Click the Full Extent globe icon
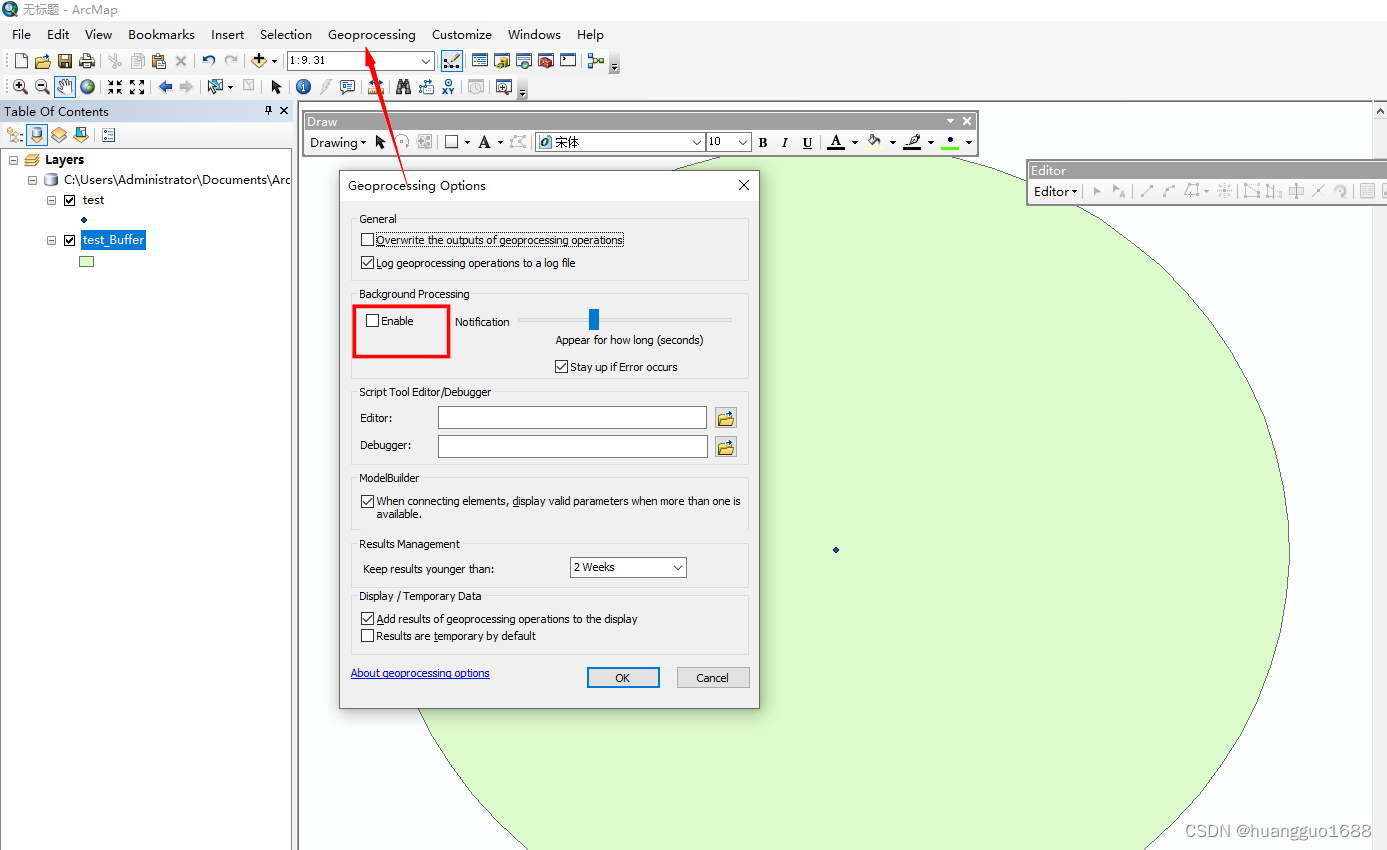This screenshot has height=850, width=1387. point(87,87)
